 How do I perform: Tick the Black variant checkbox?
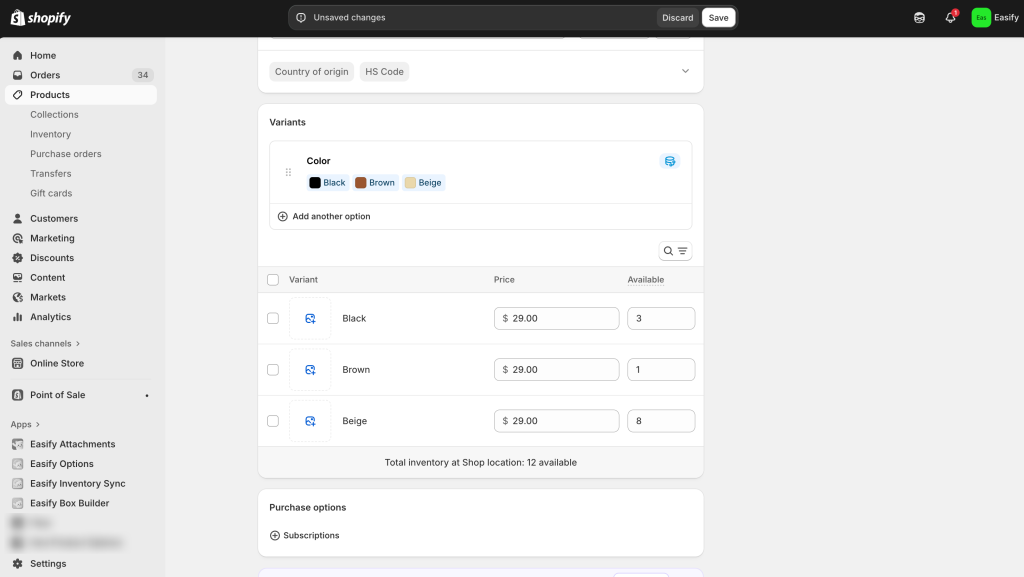tap(273, 319)
